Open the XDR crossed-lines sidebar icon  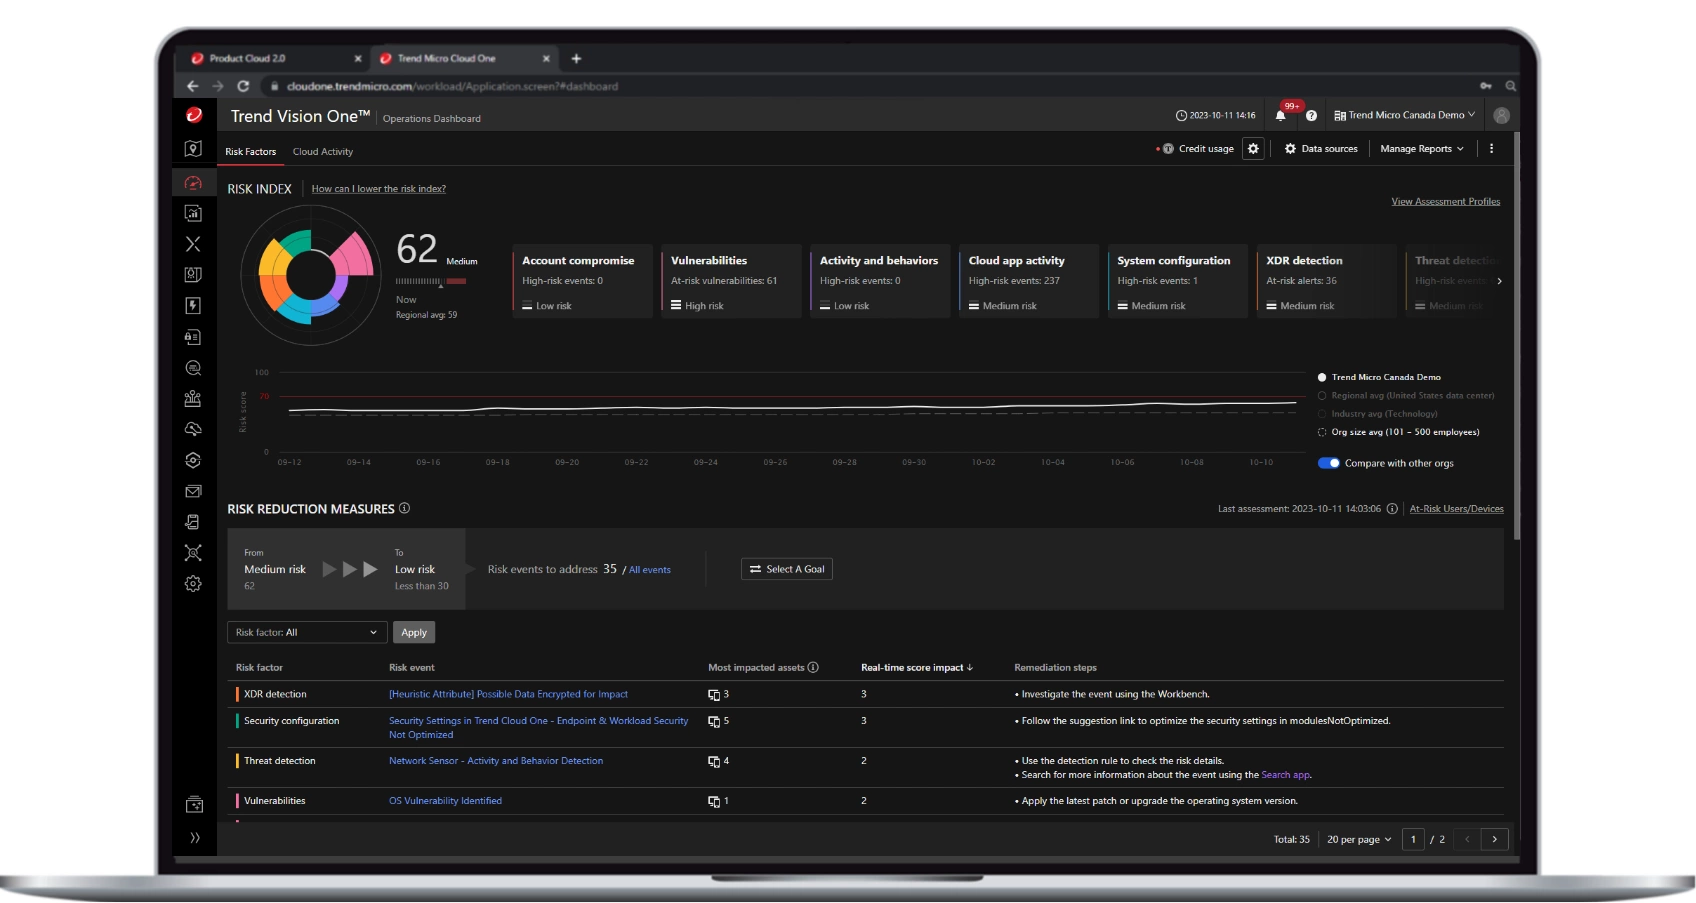[x=194, y=244]
